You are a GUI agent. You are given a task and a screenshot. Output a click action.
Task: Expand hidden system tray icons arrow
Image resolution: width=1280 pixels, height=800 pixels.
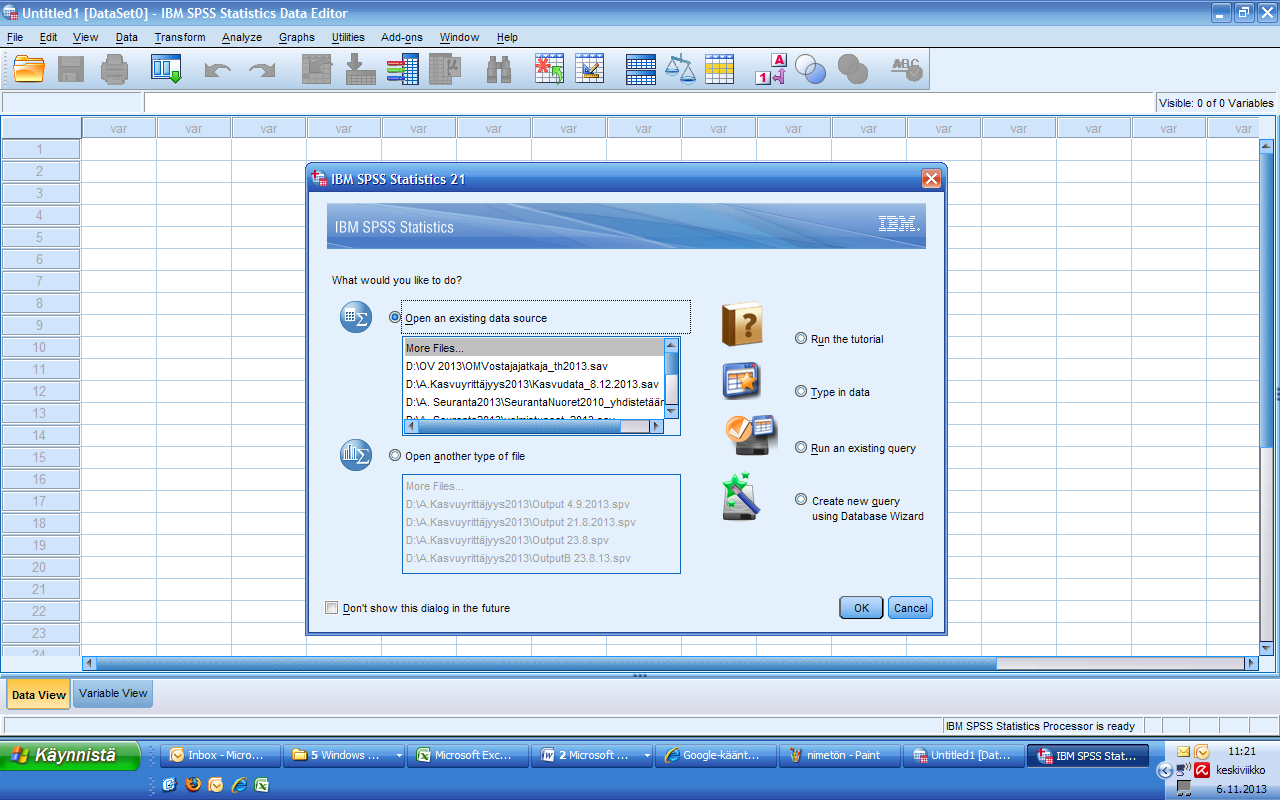click(x=1164, y=771)
